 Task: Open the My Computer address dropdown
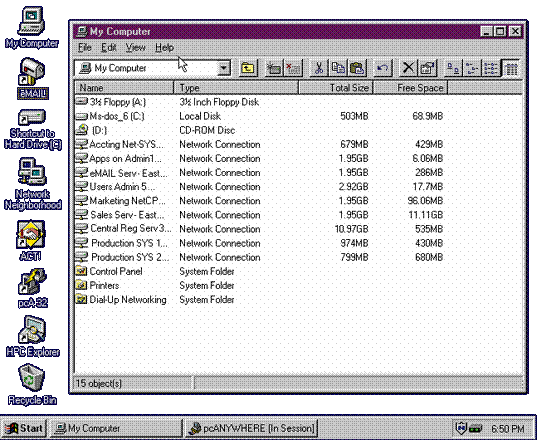pos(224,68)
